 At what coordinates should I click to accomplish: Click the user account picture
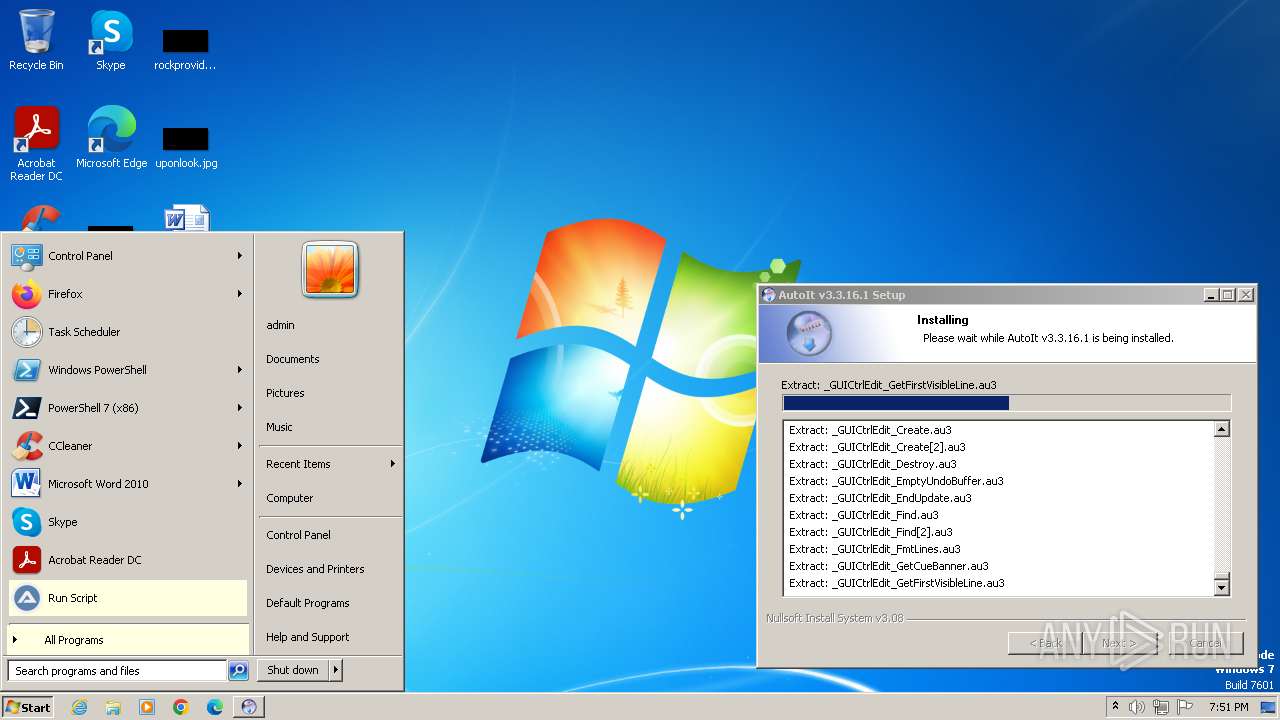330,270
